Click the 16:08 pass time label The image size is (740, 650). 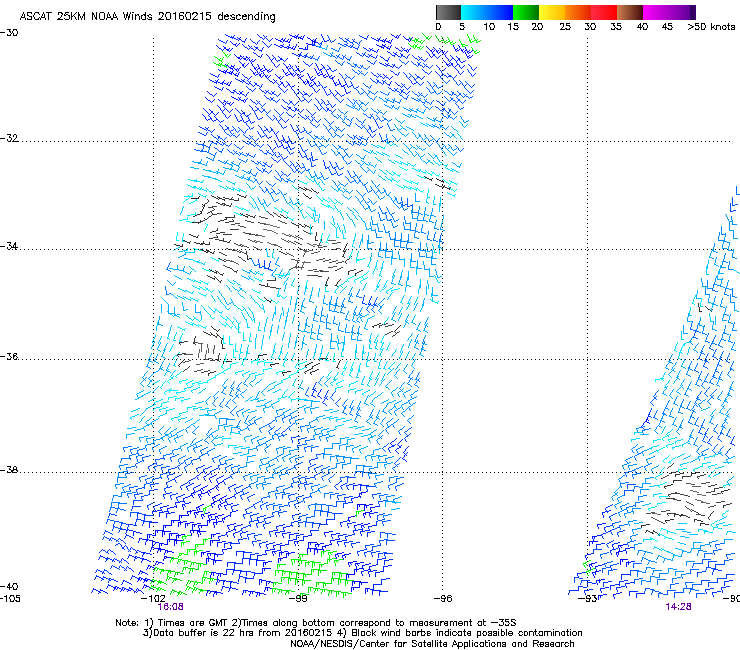tap(169, 607)
